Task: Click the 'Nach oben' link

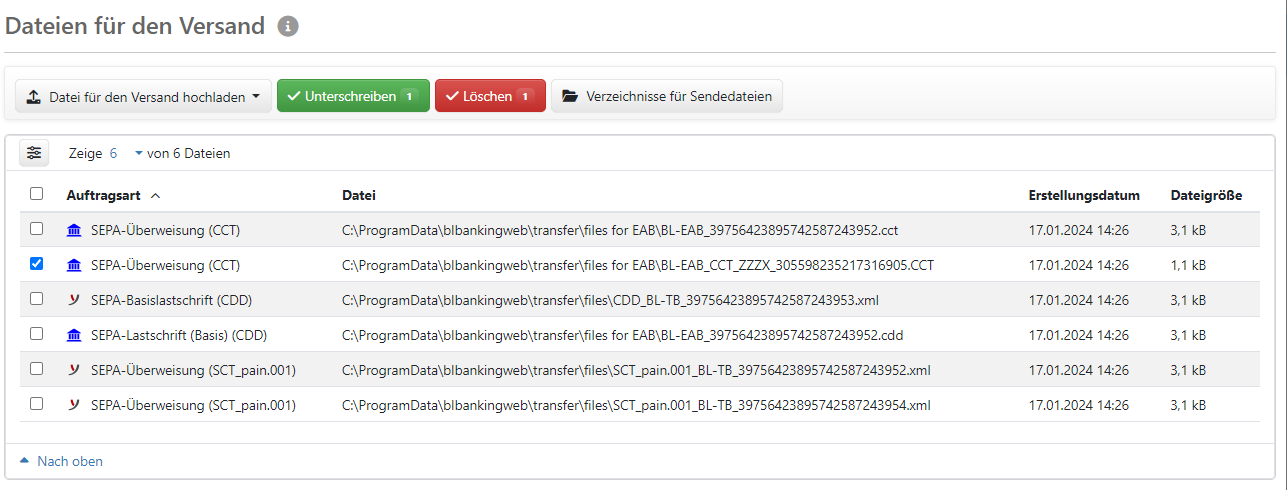Action: (x=61, y=461)
